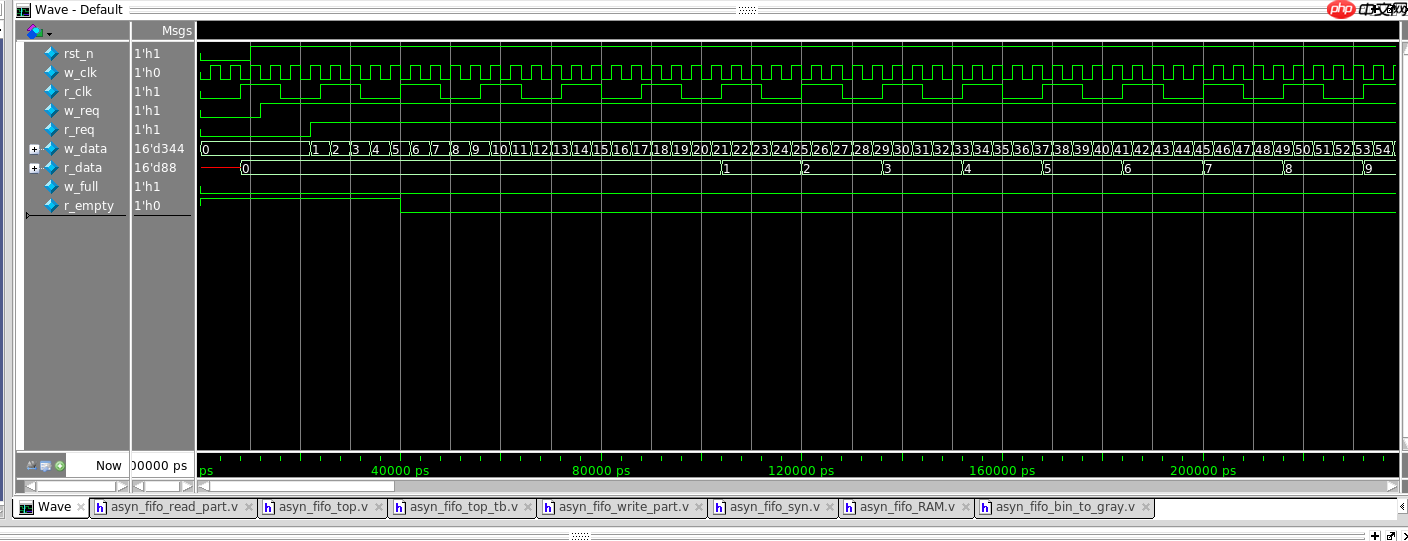The width and height of the screenshot is (1408, 541).
Task: Open the signal format dropdown above signal names
Action: click(39, 32)
